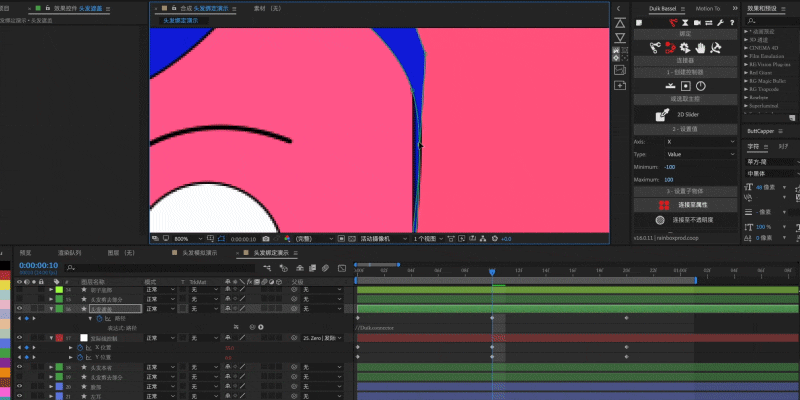This screenshot has width=800, height=400.
Task: Hide layer 37 with its eye icon
Action: [x=19, y=338]
